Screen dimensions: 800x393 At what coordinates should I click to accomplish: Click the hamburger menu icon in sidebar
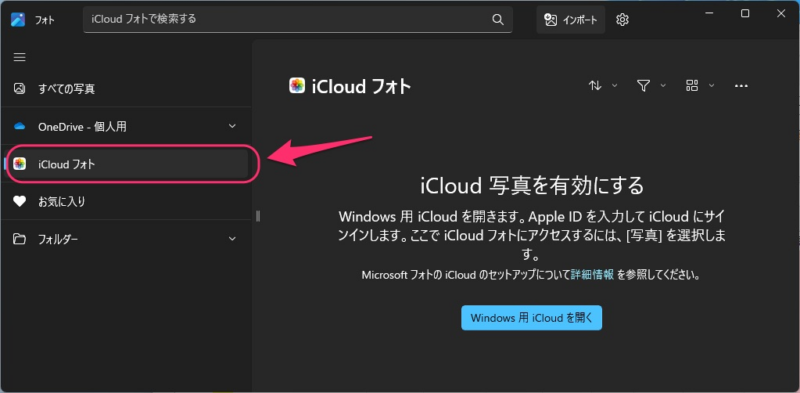pyautogui.click(x=19, y=57)
